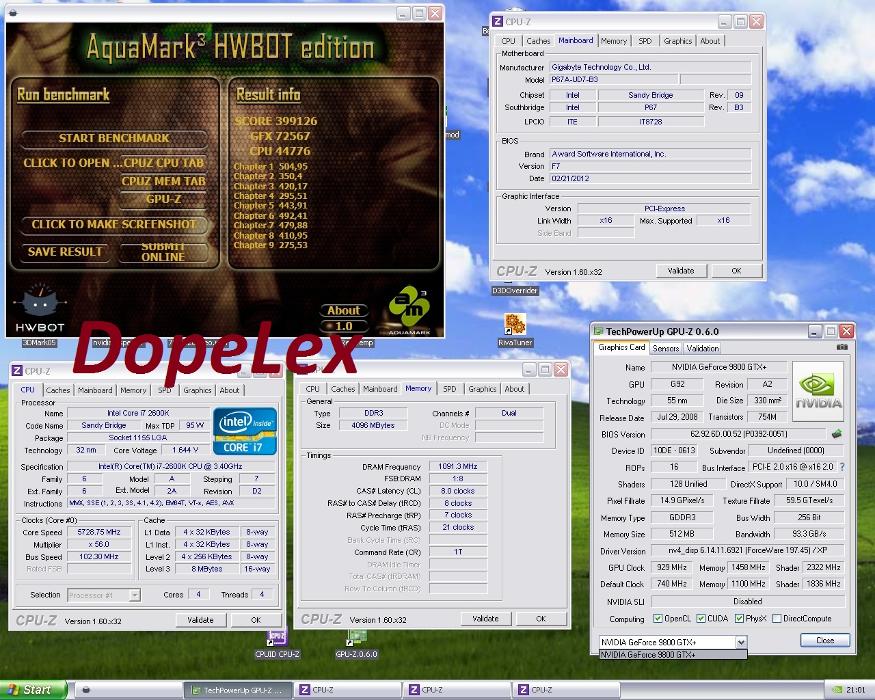The image size is (875, 700).
Task: Click the motherboard Model P67A-UD7-B3 field
Action: pyautogui.click(x=614, y=79)
